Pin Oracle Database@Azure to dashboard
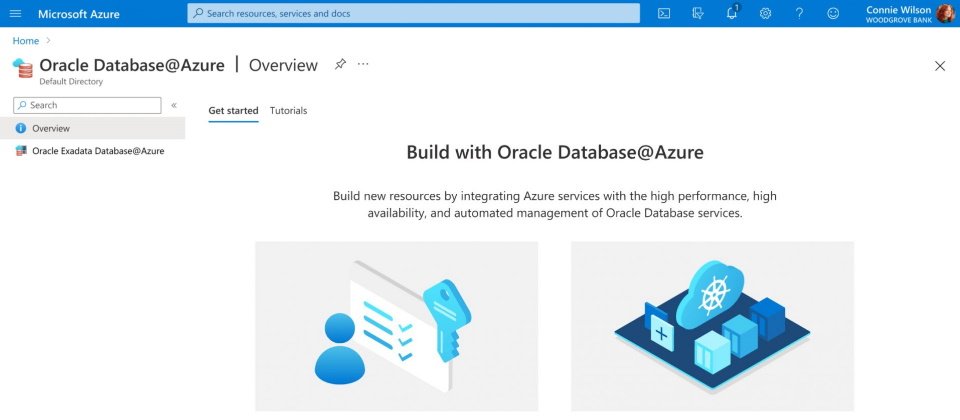 pyautogui.click(x=340, y=64)
